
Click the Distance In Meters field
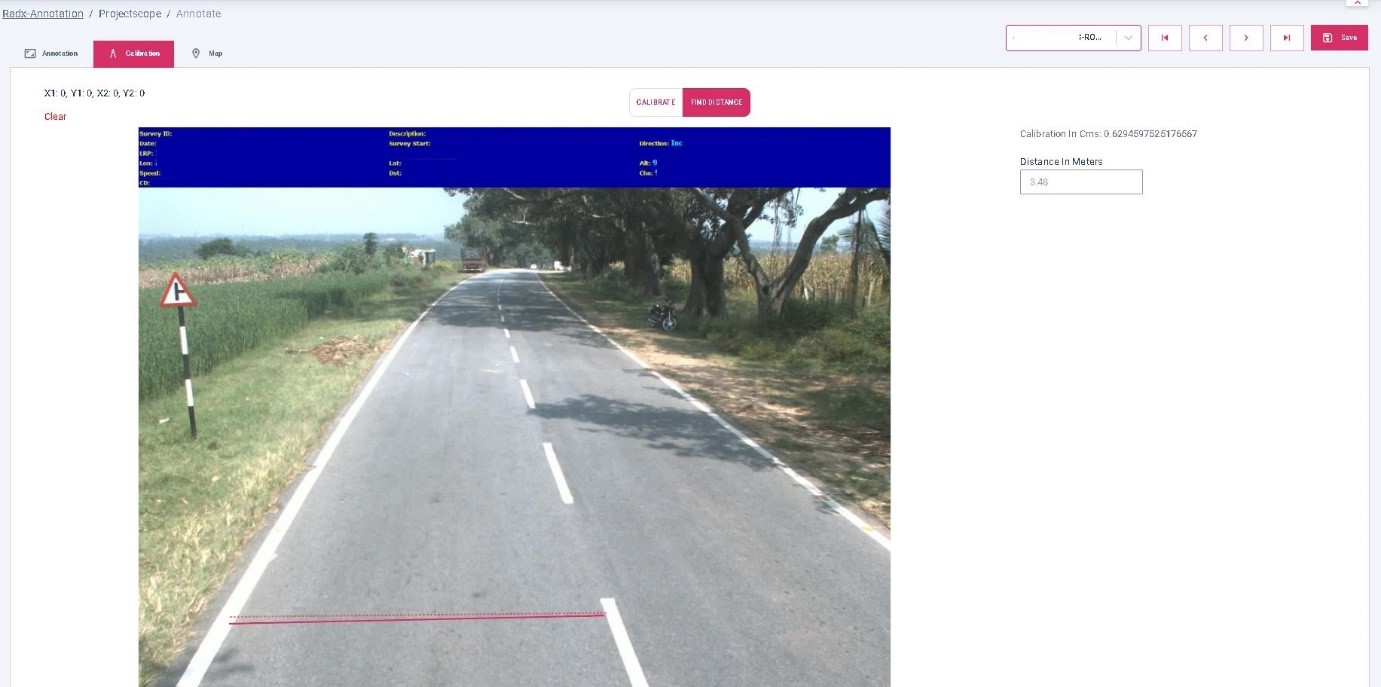point(1081,182)
